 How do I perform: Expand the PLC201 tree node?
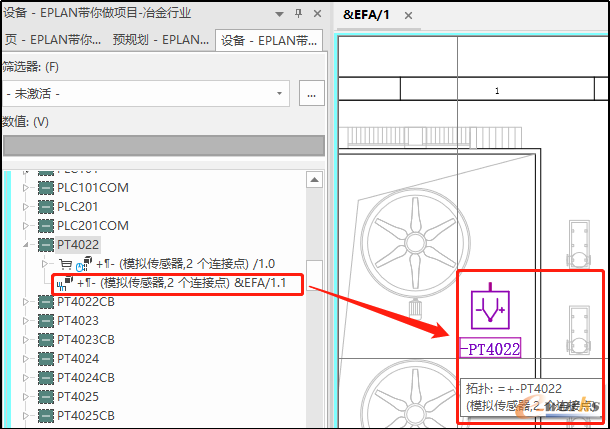coord(26,207)
